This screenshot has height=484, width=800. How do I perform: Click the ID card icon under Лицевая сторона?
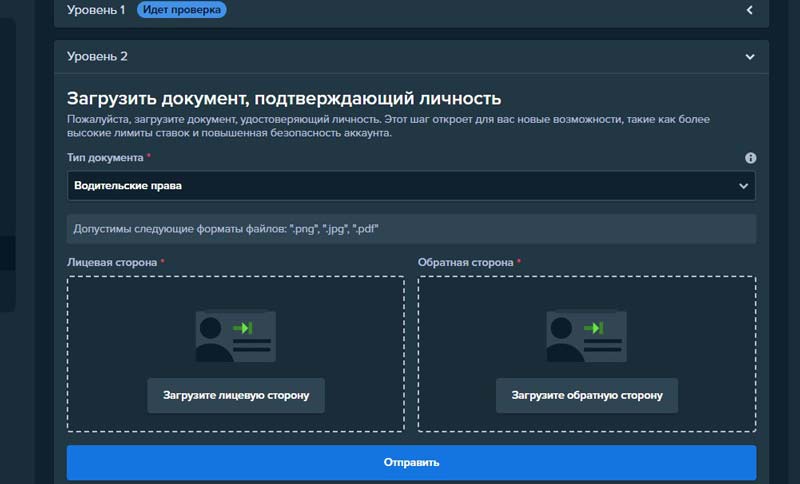tap(235, 335)
